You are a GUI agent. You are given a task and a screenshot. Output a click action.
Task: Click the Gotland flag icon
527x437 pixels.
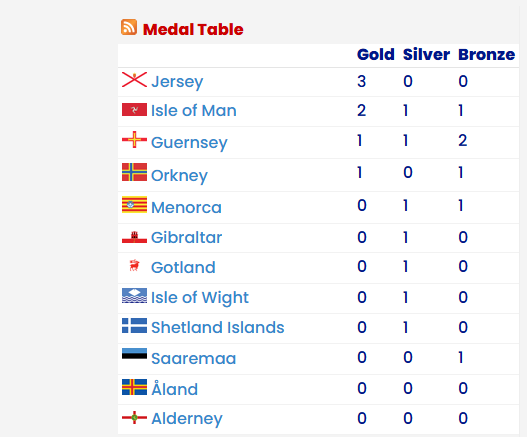point(134,266)
